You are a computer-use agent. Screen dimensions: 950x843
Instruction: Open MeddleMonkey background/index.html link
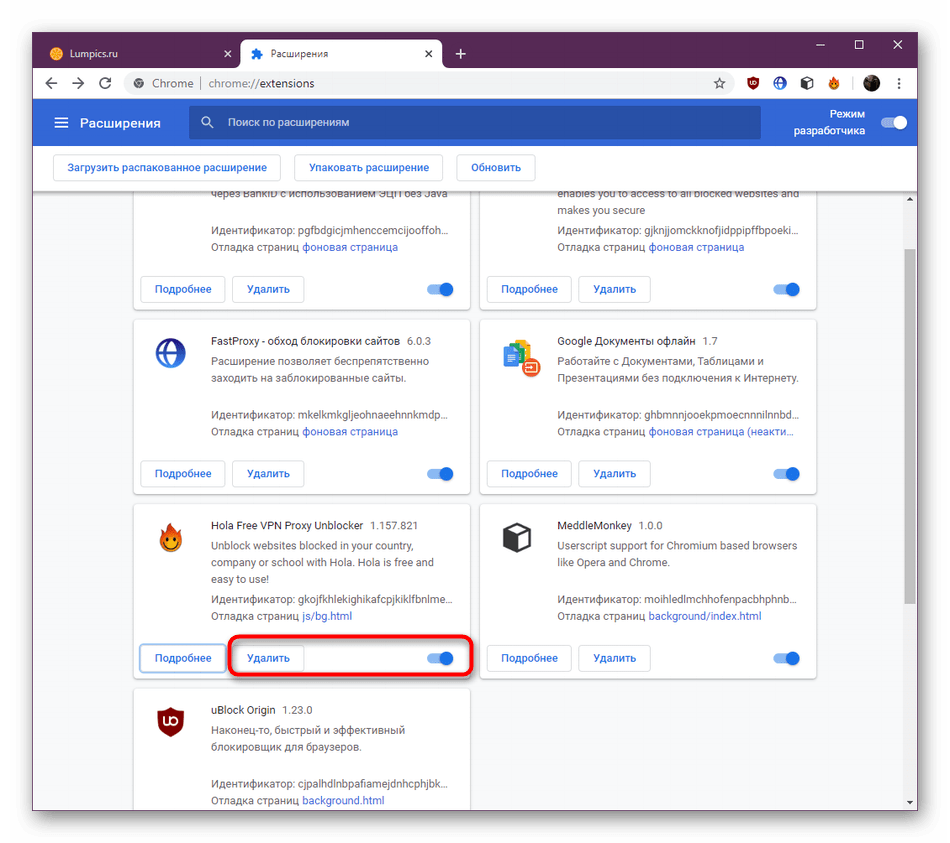pyautogui.click(x=705, y=616)
